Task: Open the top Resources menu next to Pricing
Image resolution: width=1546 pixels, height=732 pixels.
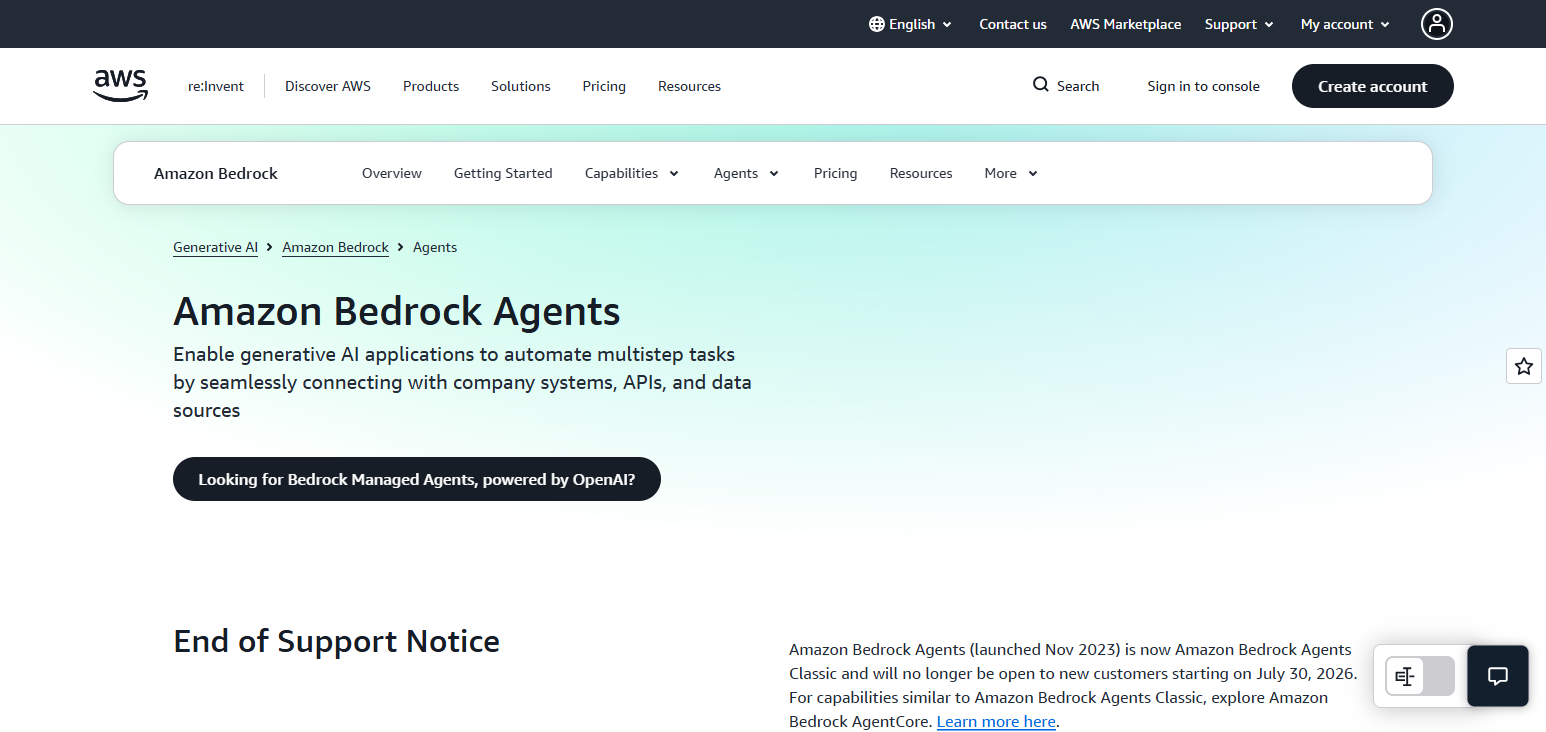Action: point(689,86)
